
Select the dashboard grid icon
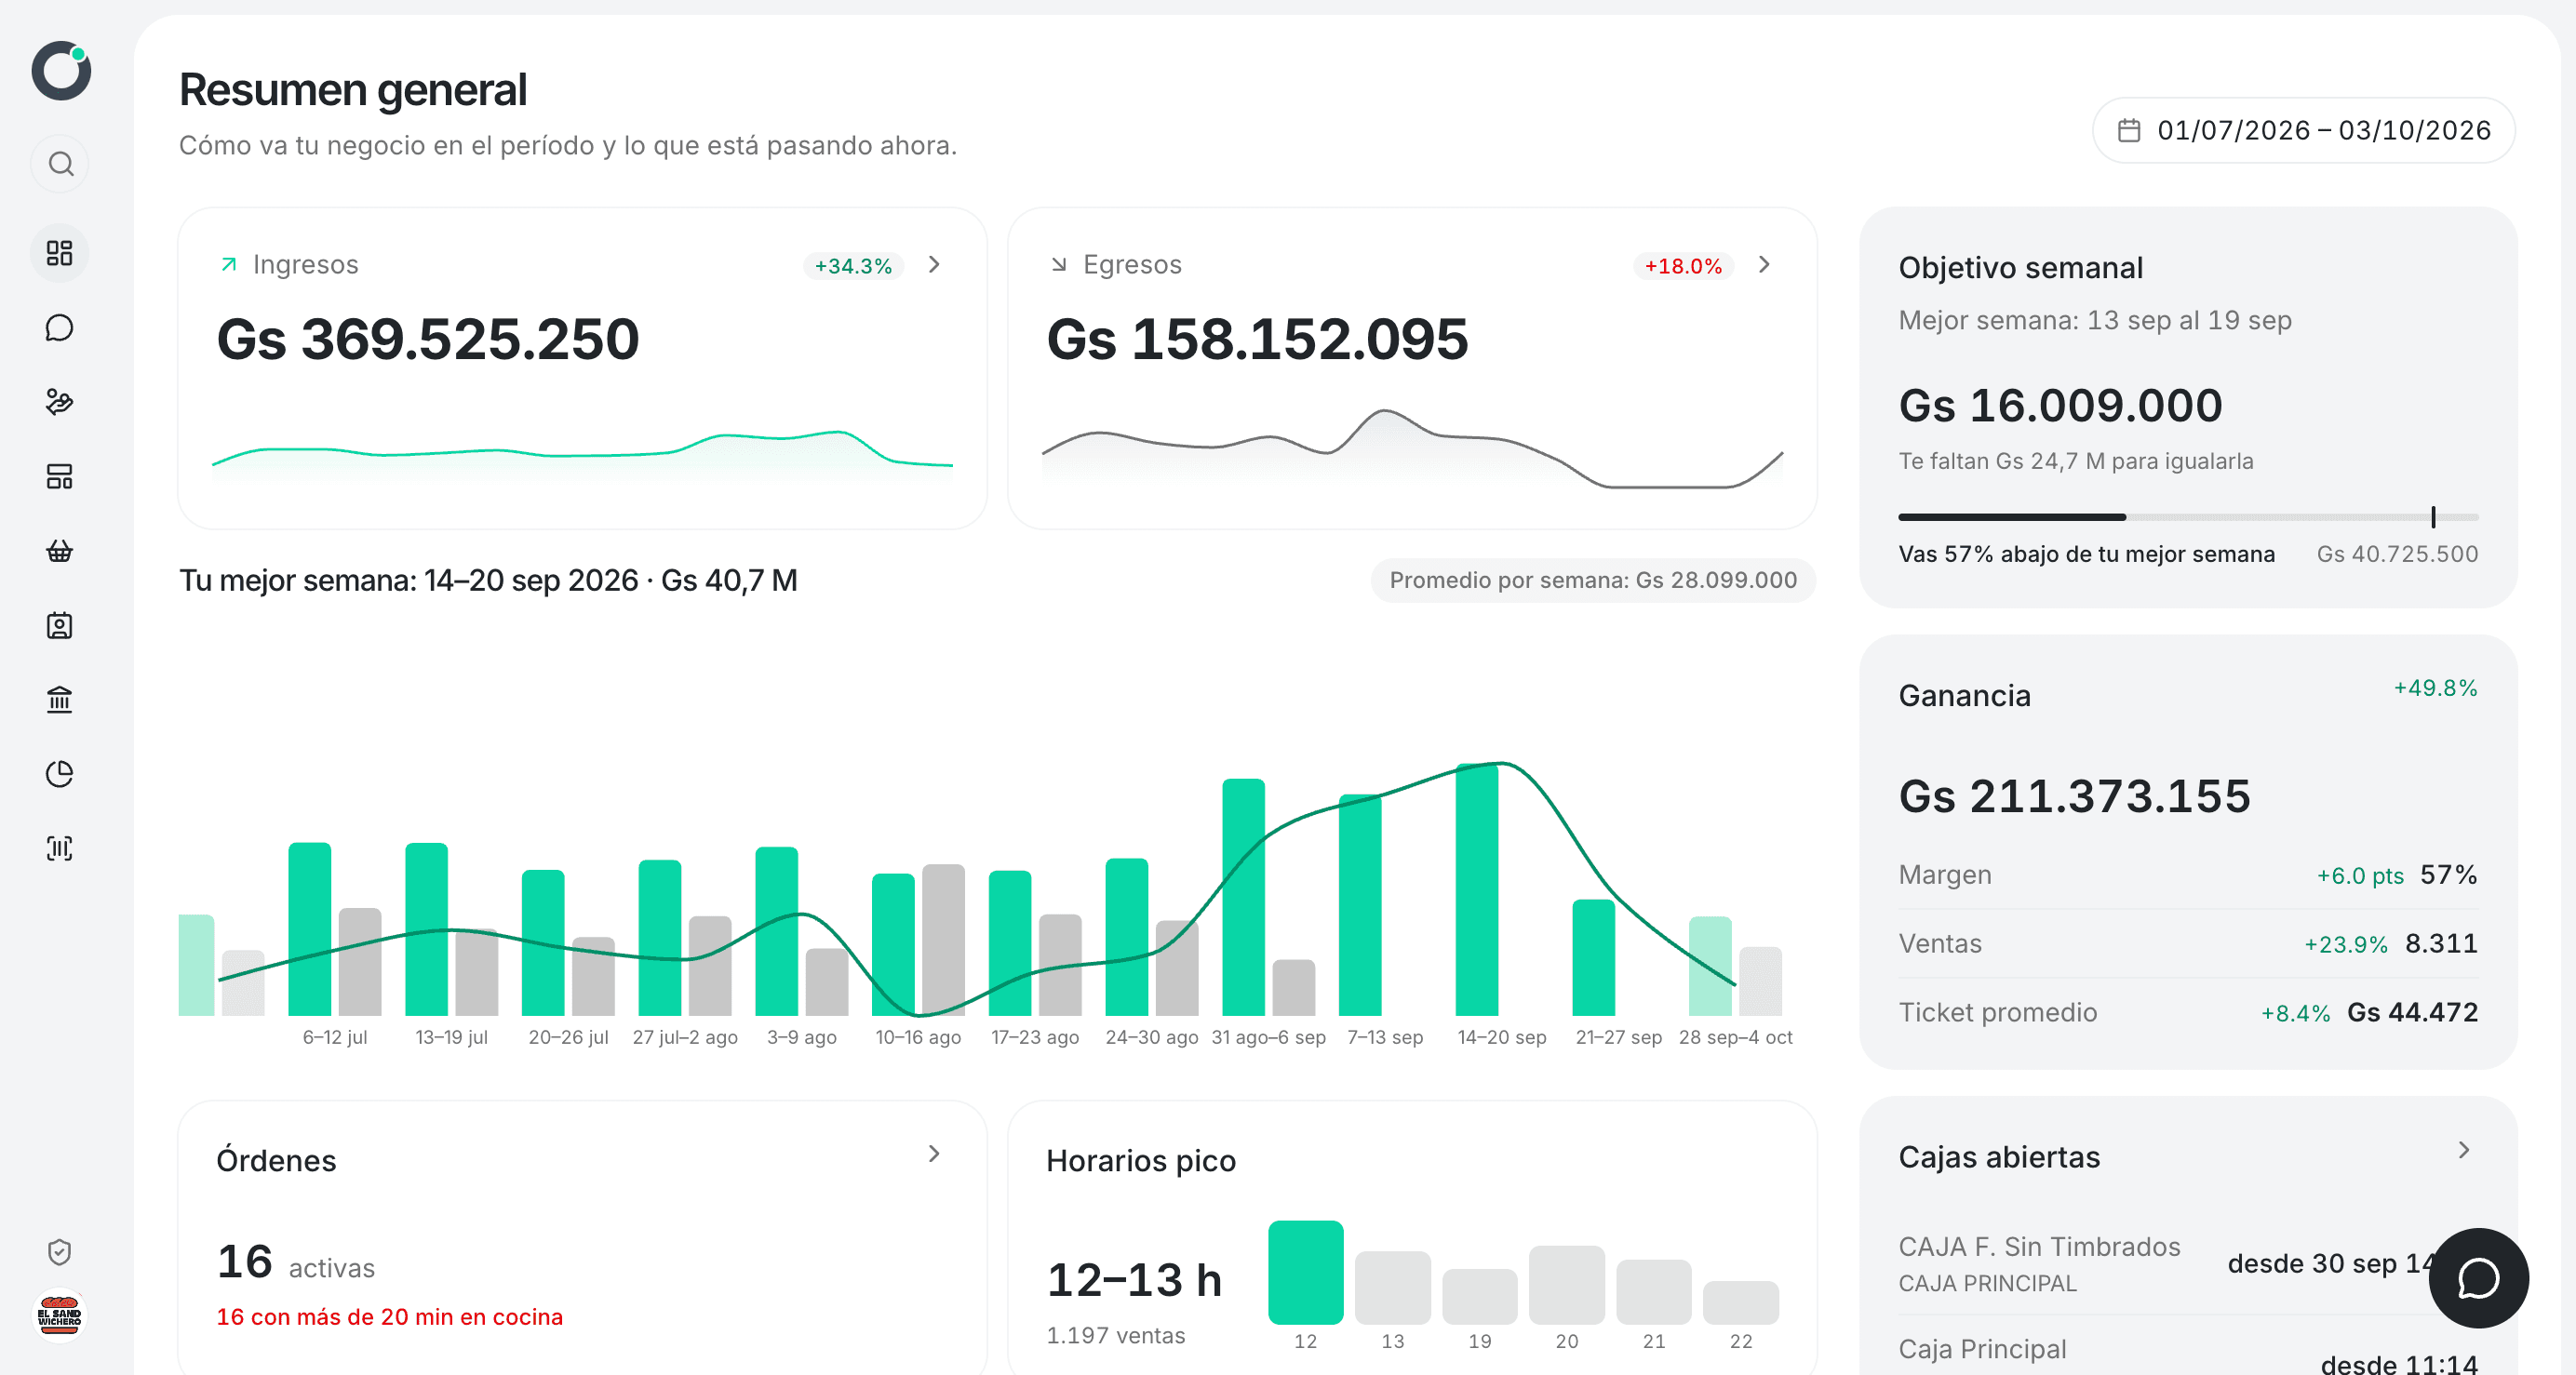pos(60,253)
